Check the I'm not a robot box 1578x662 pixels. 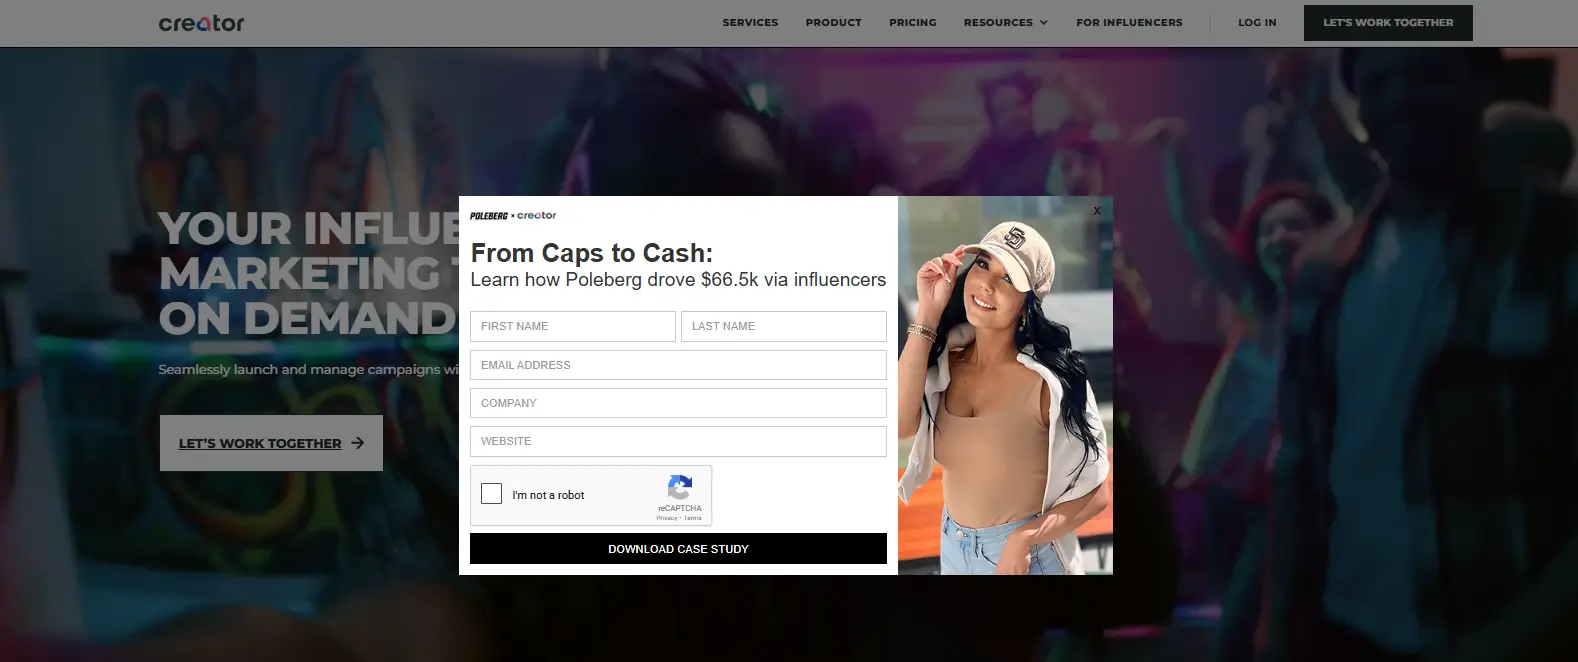click(491, 494)
